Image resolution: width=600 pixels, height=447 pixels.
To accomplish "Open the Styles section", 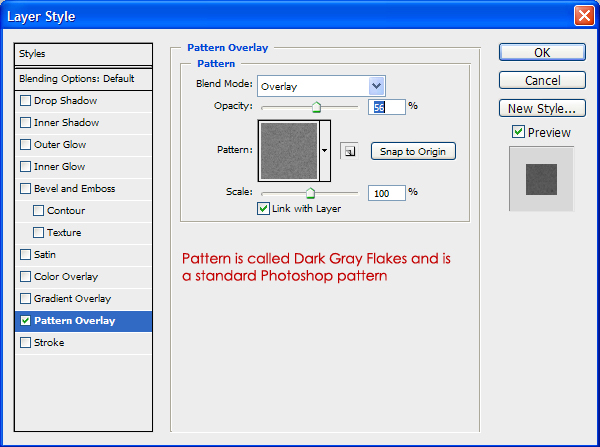I will [x=83, y=54].
